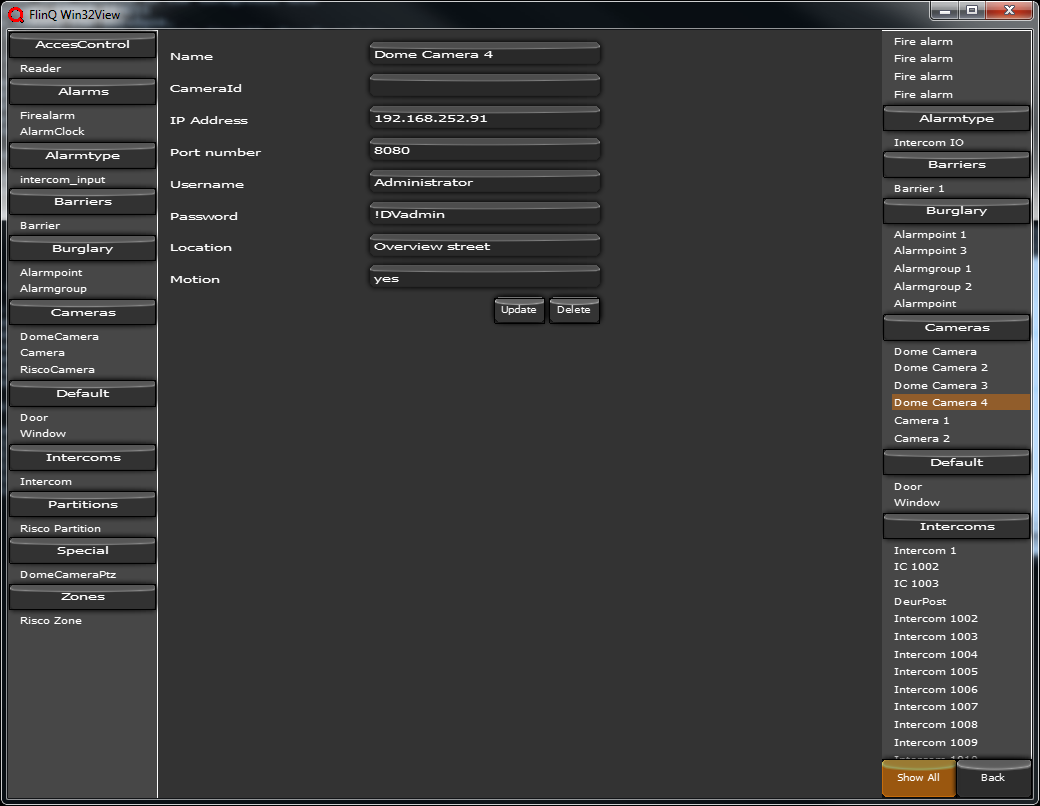Screen dimensions: 1040x806
Task: Collapse right panel Barriers header
Action: tap(956, 165)
